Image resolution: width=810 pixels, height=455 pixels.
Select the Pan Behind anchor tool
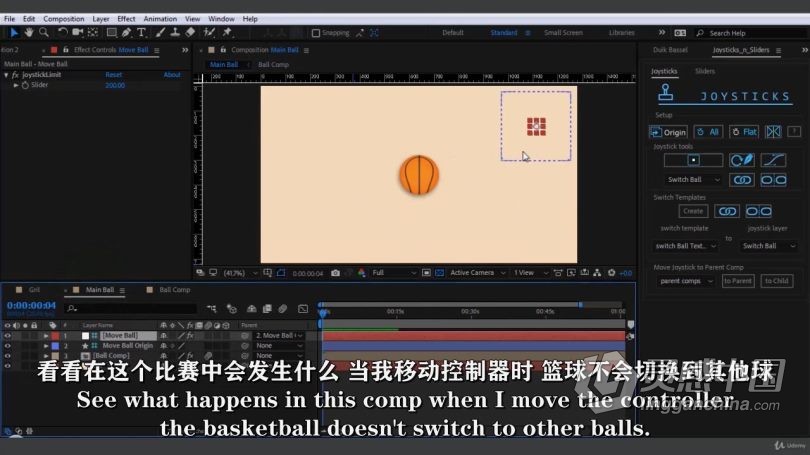pyautogui.click(x=93, y=33)
